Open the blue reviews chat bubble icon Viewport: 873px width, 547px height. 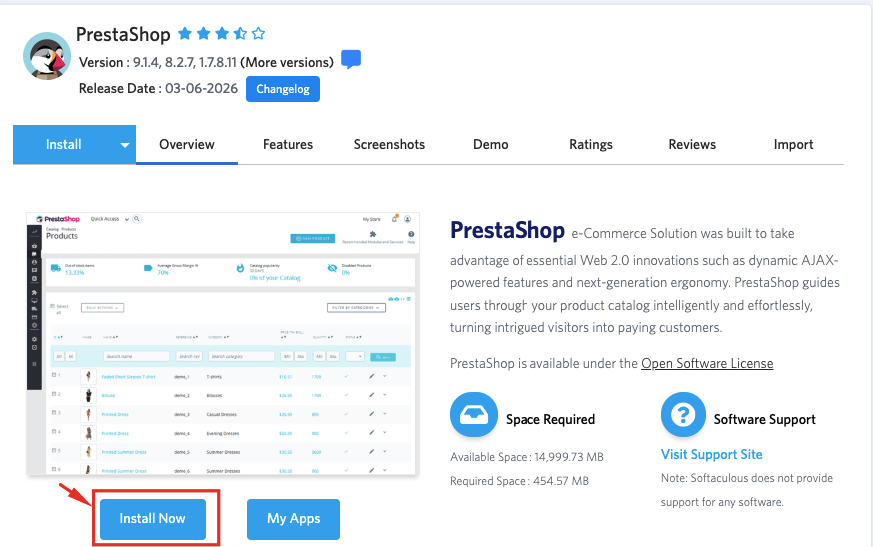[351, 59]
